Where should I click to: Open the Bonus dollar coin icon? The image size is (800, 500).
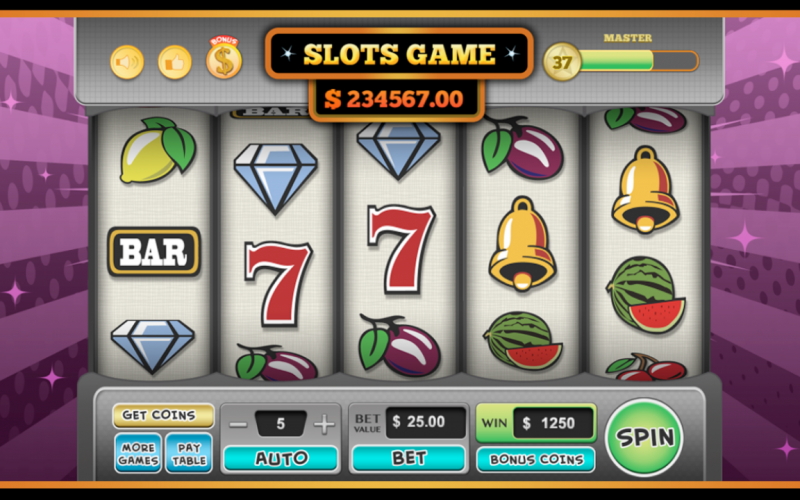[224, 58]
